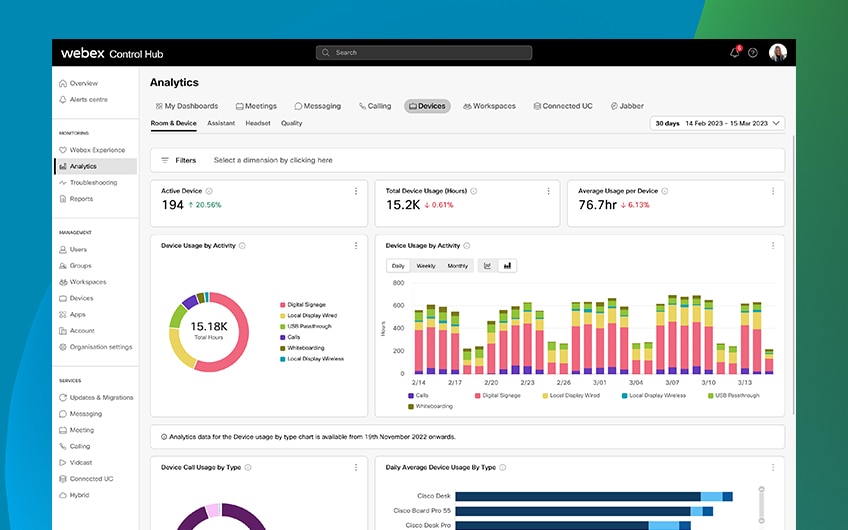The width and height of the screenshot is (848, 530).
Task: Show info for Total Device Usage (Hours)
Action: coord(474,191)
